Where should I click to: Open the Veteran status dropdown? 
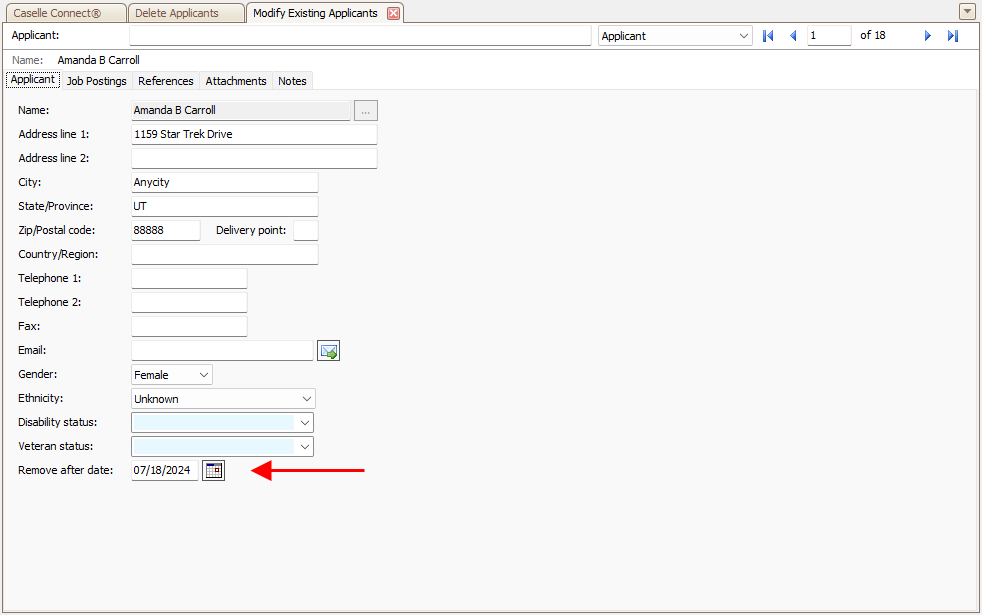coord(306,447)
